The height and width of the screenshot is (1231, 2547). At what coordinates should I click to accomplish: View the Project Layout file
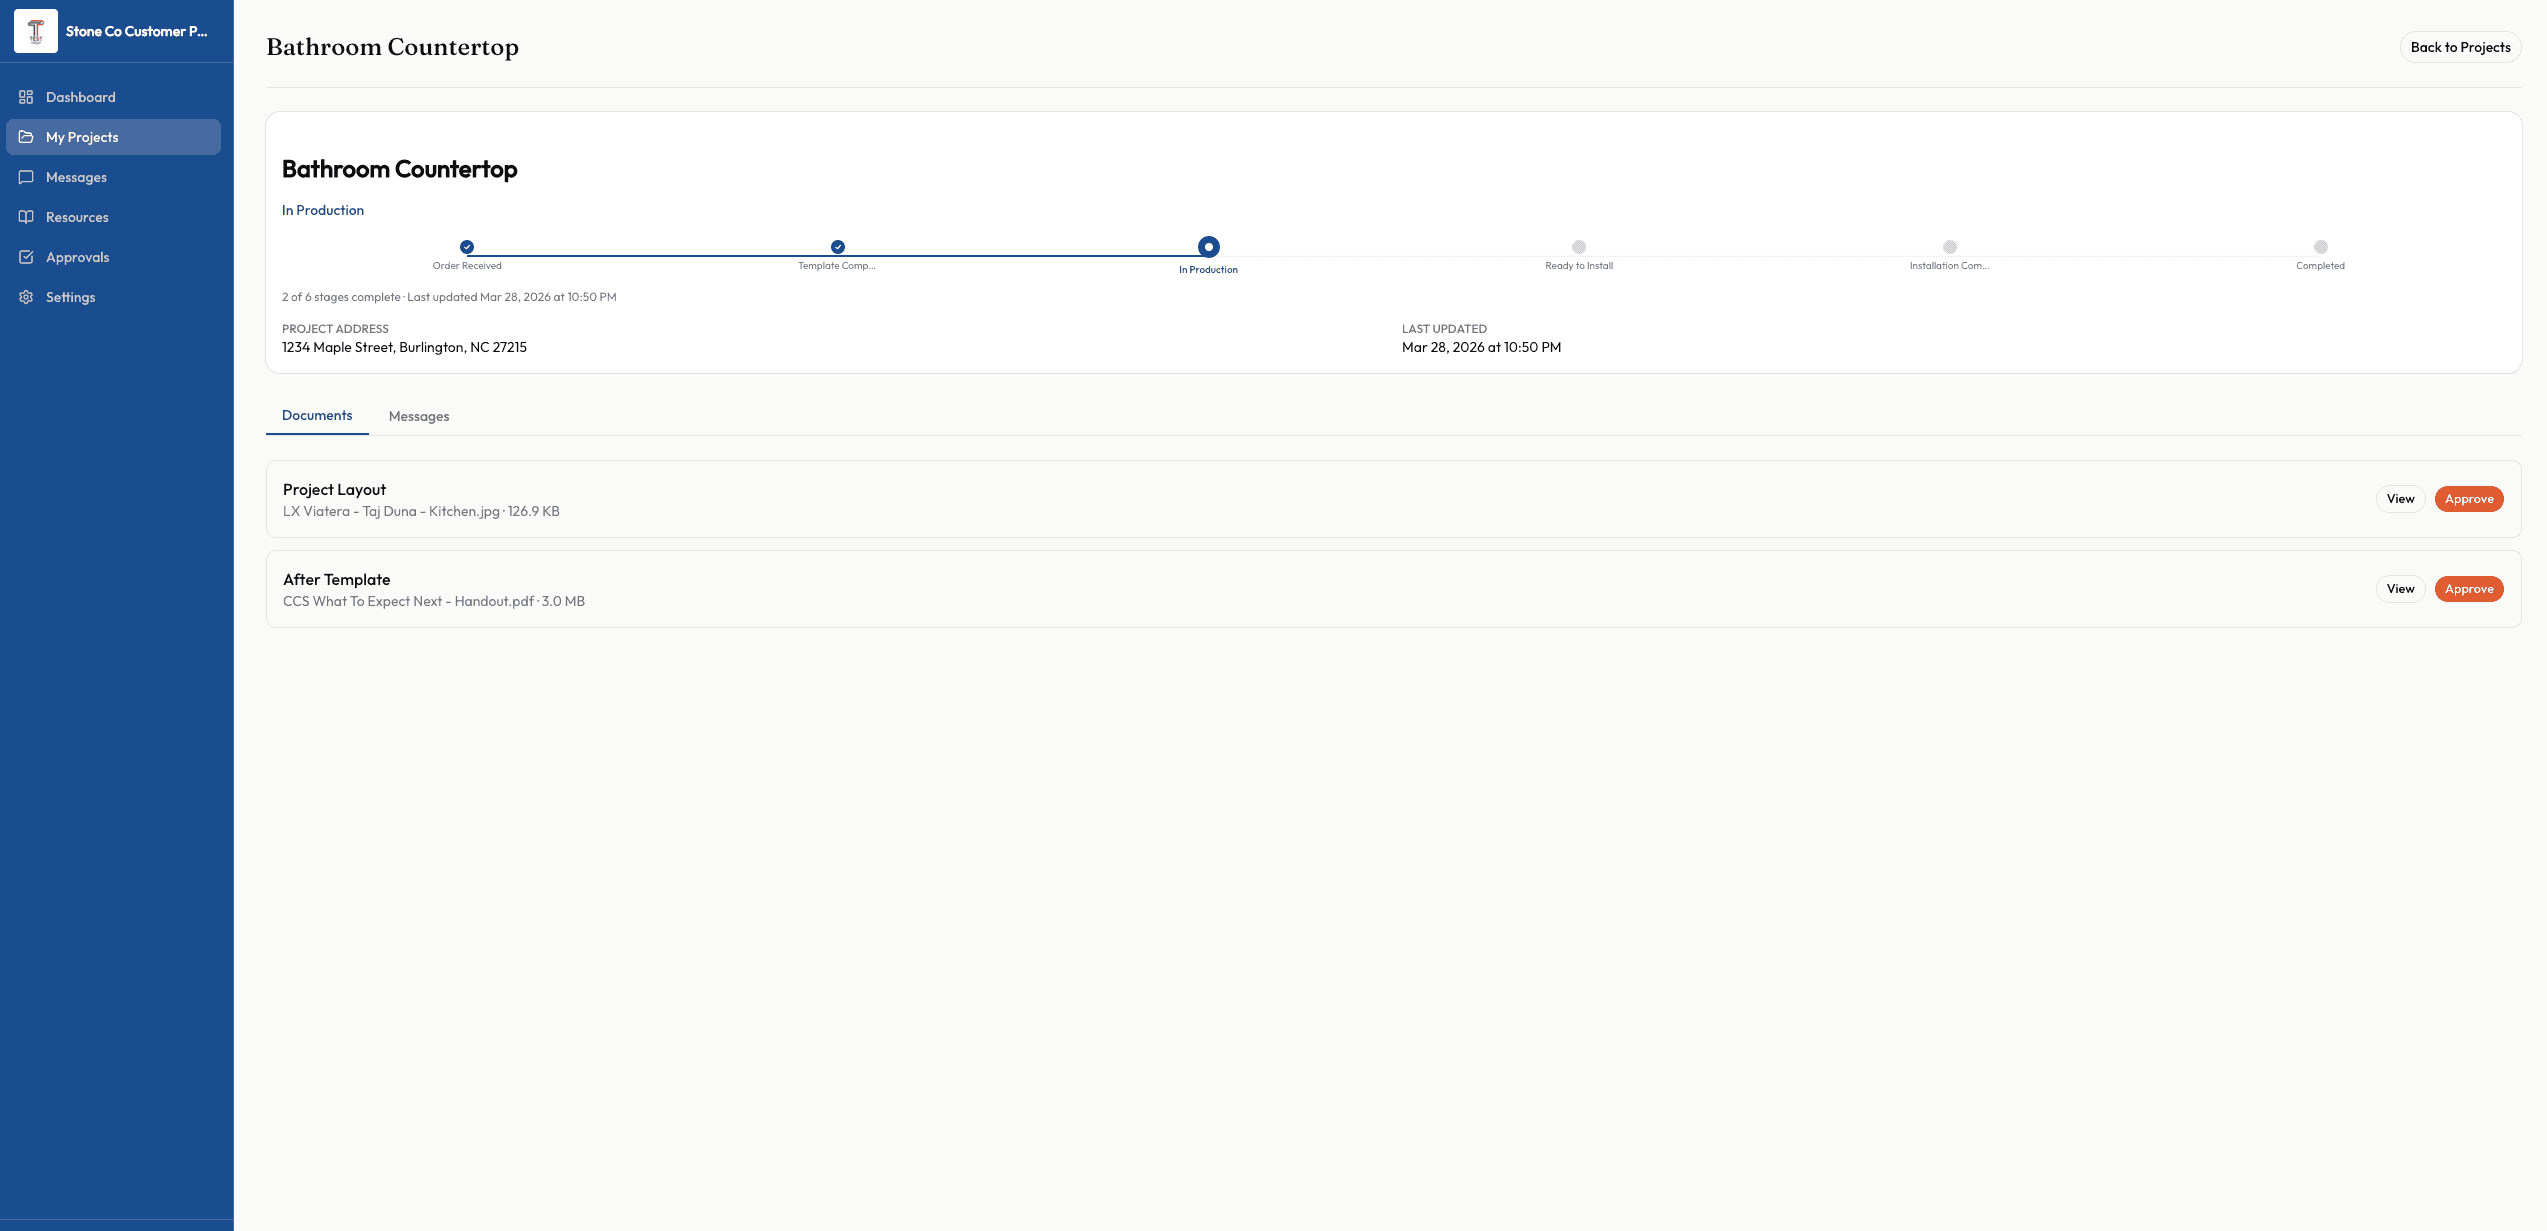coord(2400,498)
